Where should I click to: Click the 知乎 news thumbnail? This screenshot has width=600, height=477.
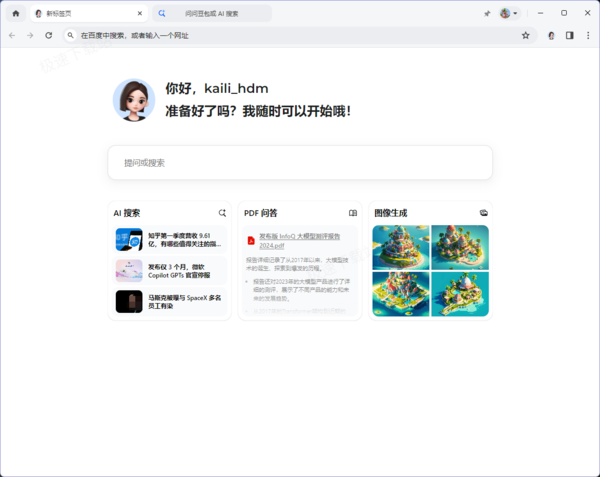(129, 240)
